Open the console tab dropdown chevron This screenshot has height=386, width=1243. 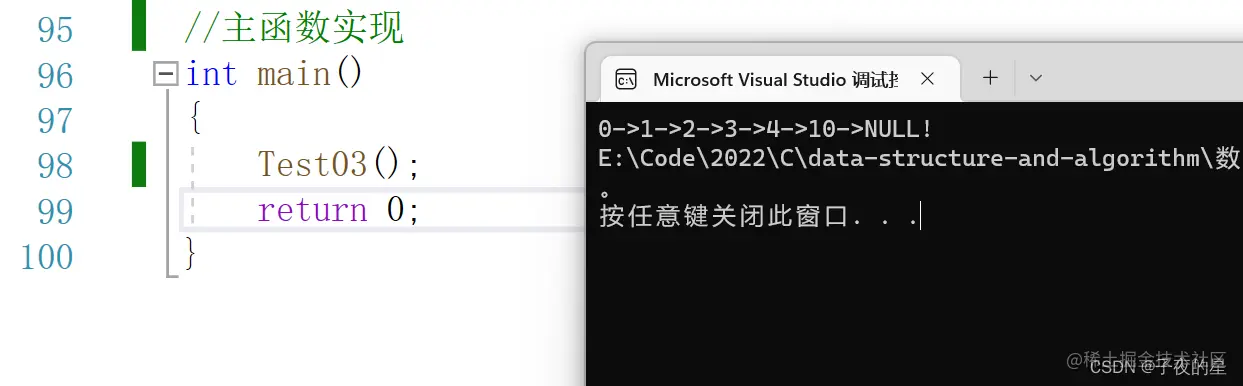click(x=1036, y=78)
